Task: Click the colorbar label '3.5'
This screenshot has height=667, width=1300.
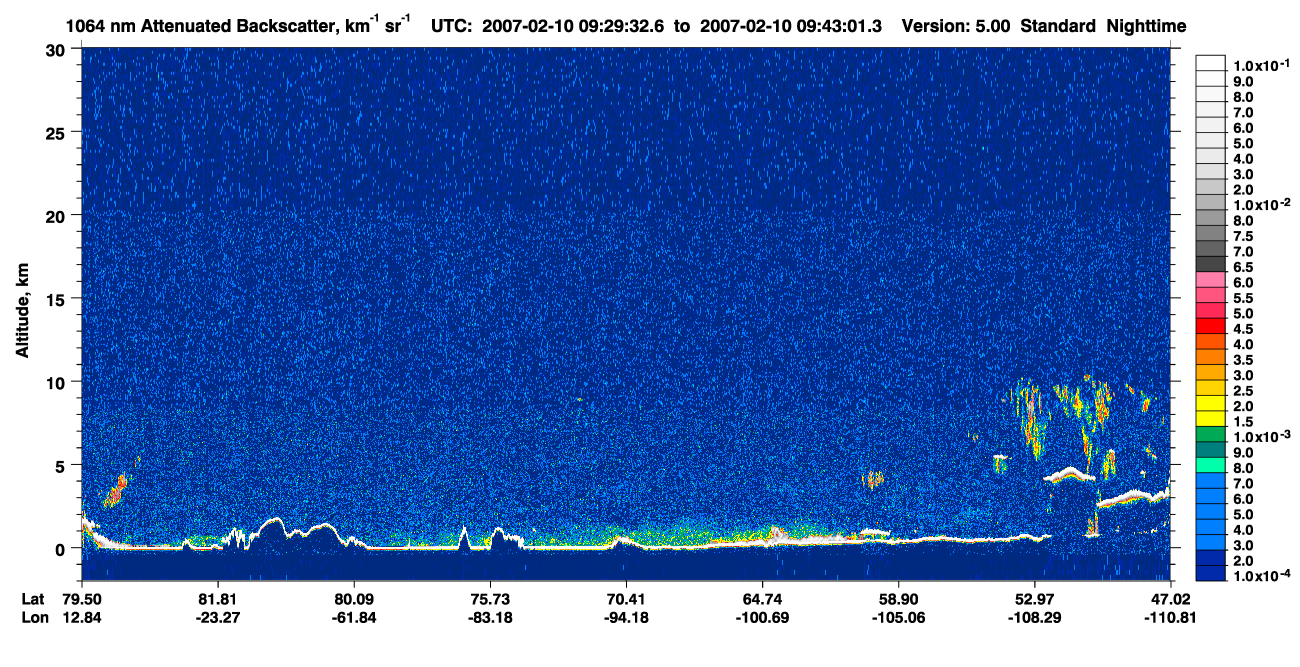Action: click(1244, 360)
